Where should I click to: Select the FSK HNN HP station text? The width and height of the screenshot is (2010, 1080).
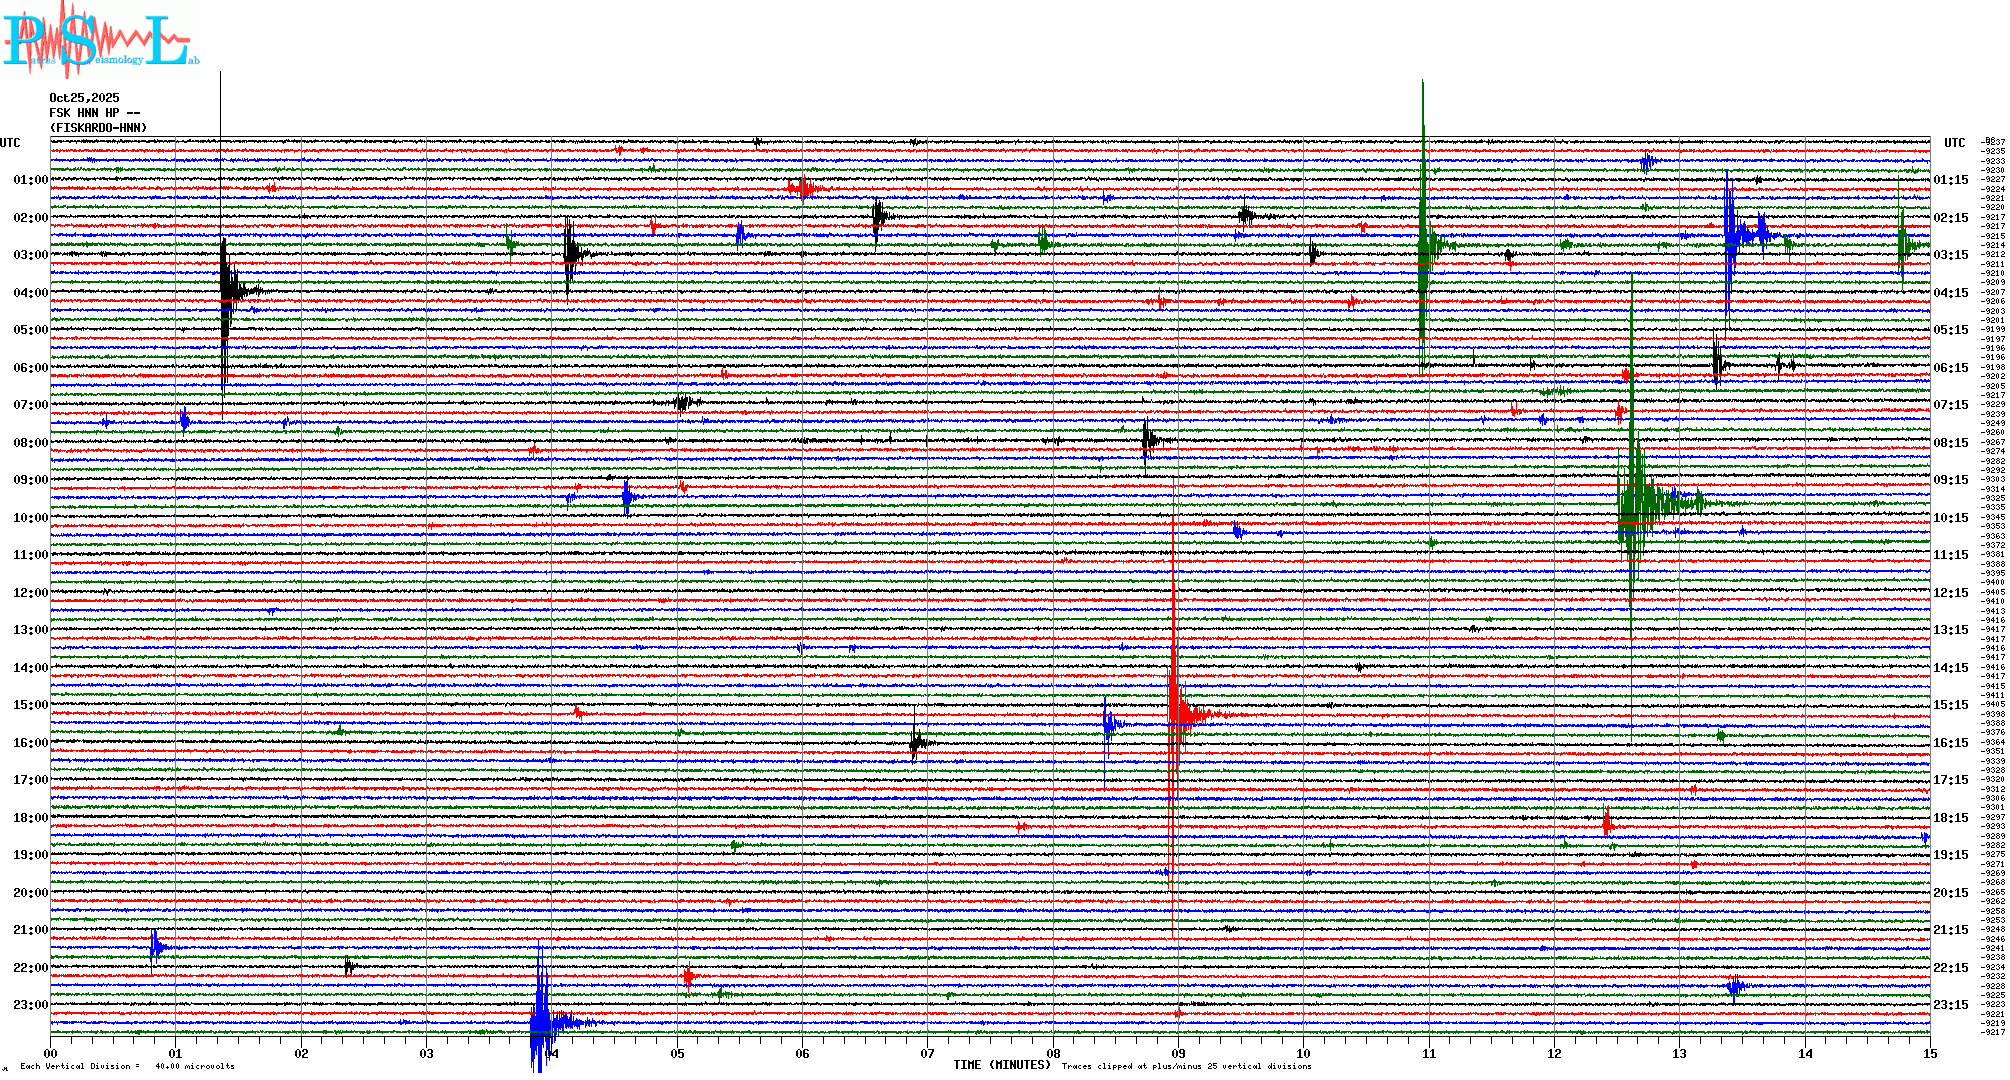click(94, 113)
